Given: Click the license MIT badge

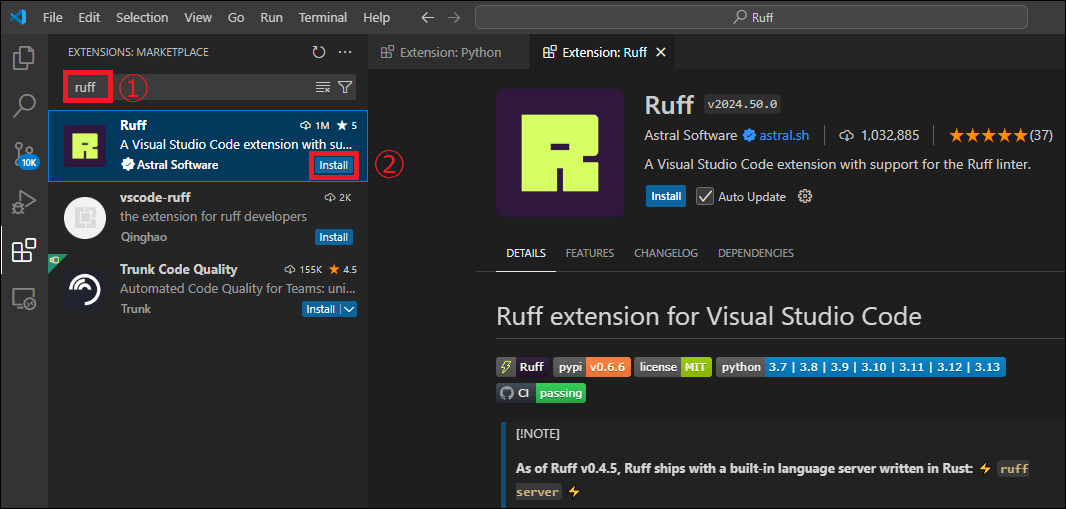Looking at the screenshot, I should 673,367.
